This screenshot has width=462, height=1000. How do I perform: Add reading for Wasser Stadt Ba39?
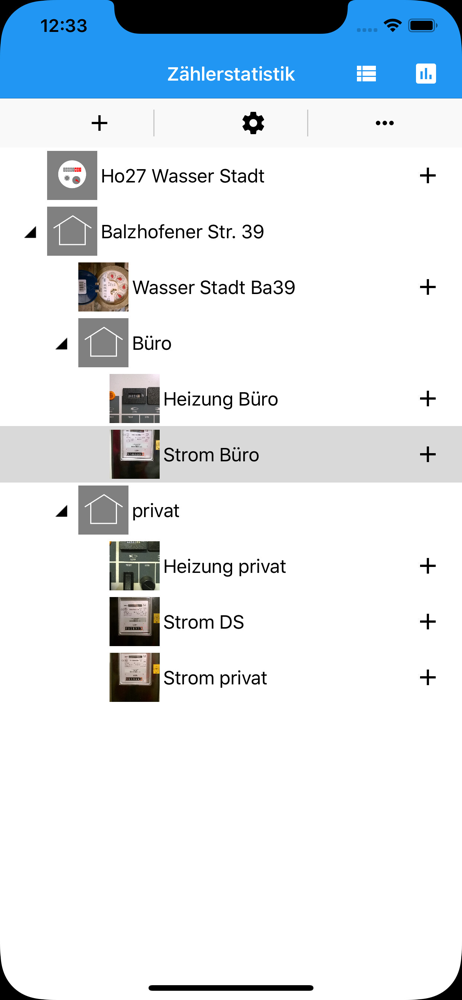click(428, 287)
